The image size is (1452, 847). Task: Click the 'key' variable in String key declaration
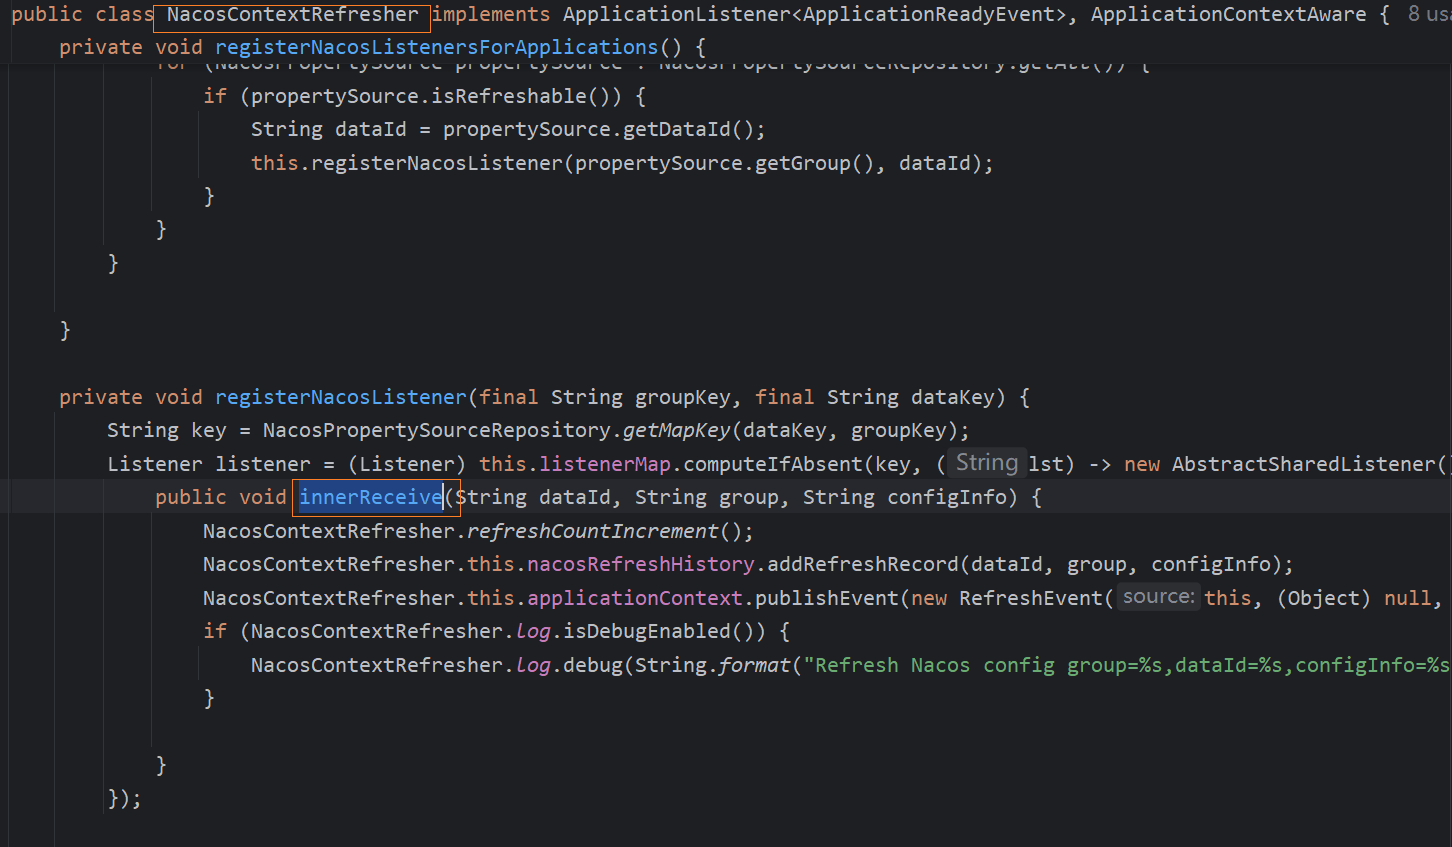pyautogui.click(x=209, y=430)
